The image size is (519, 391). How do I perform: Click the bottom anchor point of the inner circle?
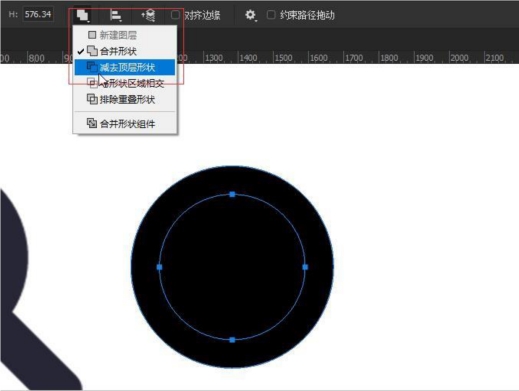click(232, 340)
